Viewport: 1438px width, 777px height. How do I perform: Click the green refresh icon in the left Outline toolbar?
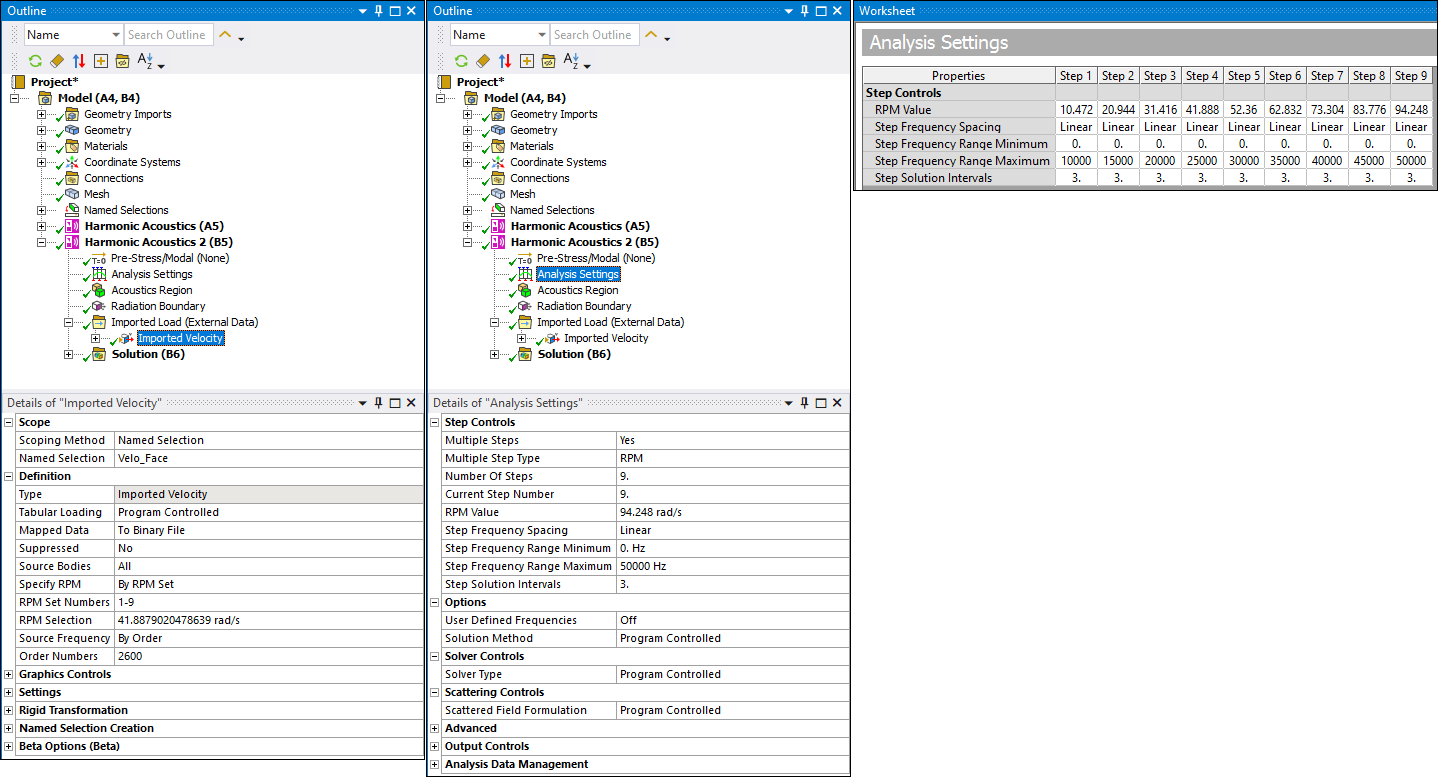click(x=35, y=61)
